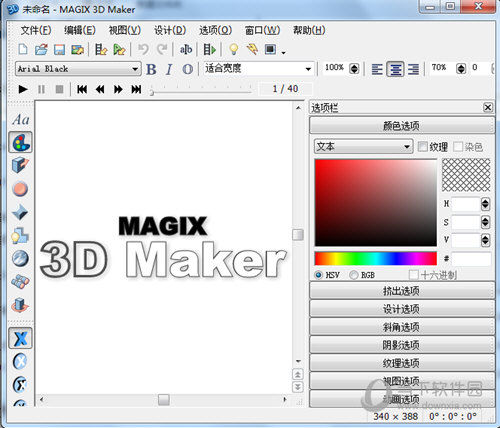Toggle Outline O text formatting
Screen dimensions: 500x428
(x=188, y=69)
